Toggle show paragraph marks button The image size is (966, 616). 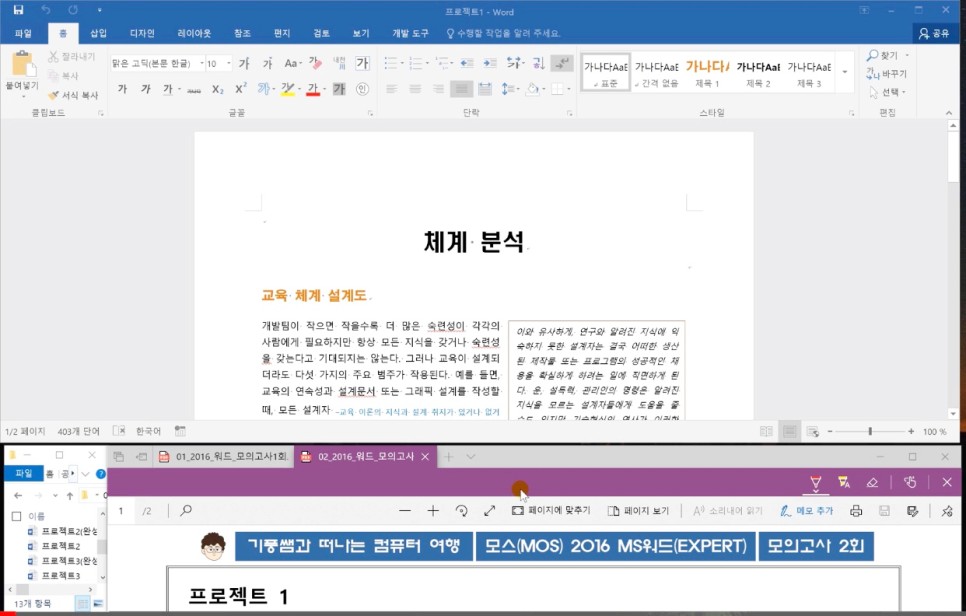point(561,63)
